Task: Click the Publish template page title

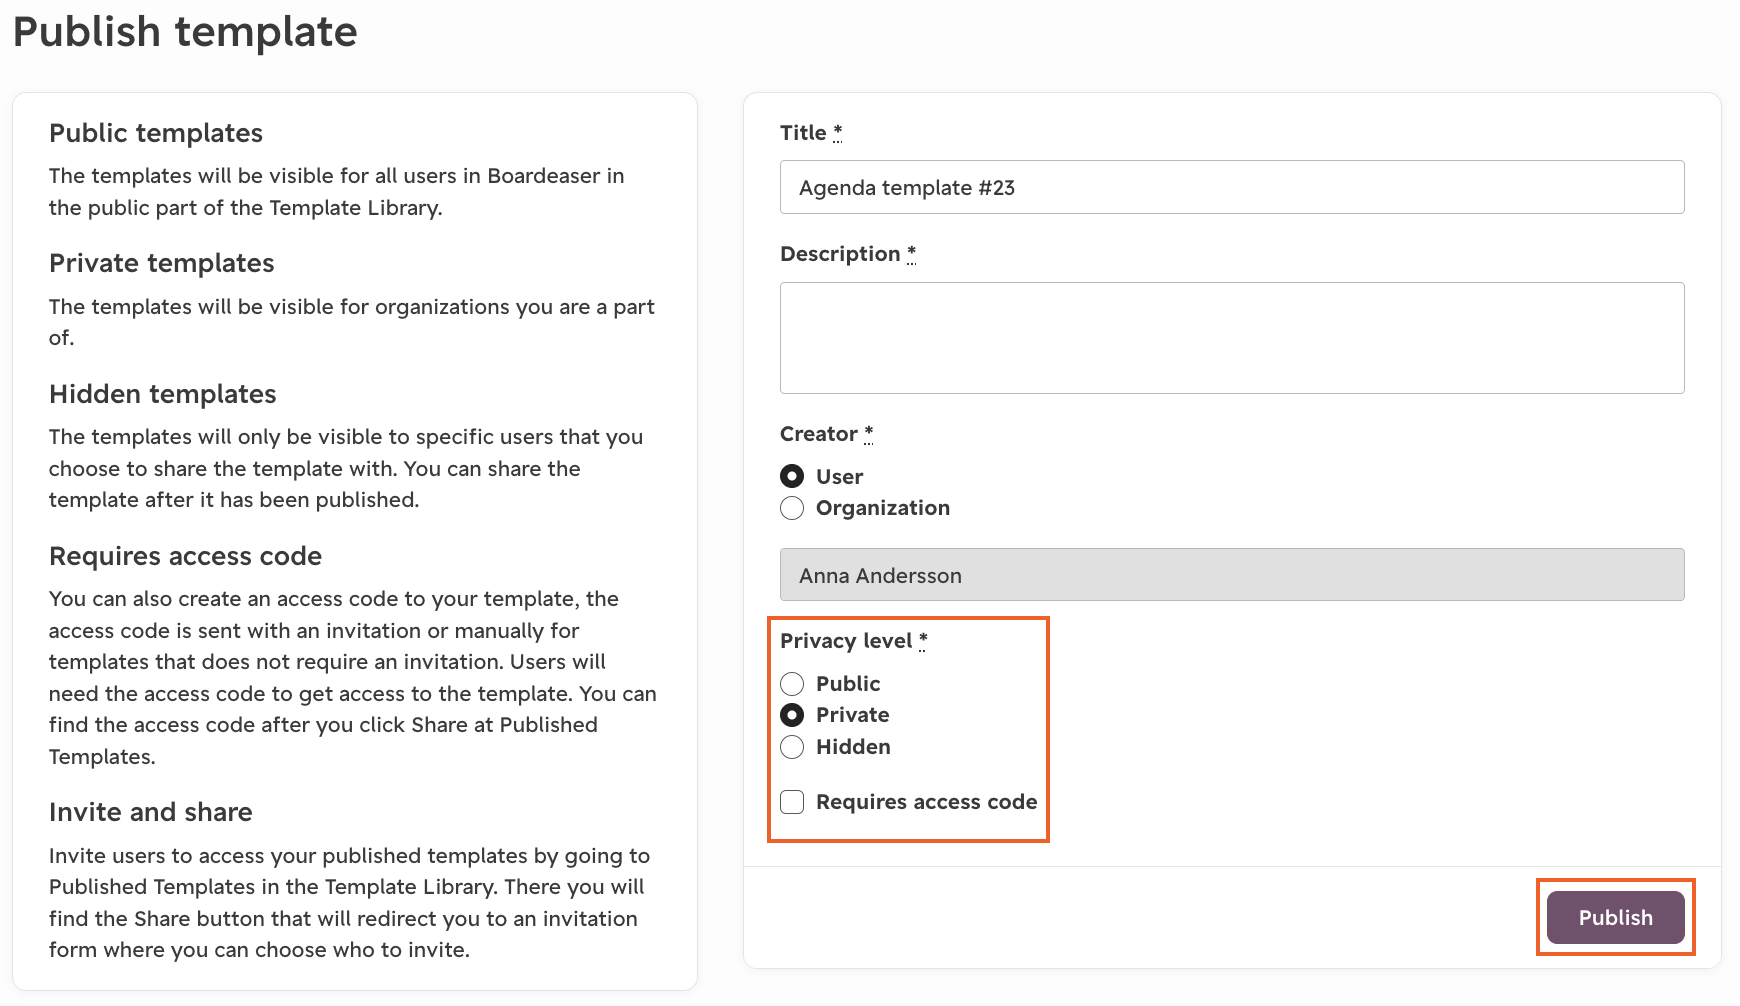Action: click(185, 31)
